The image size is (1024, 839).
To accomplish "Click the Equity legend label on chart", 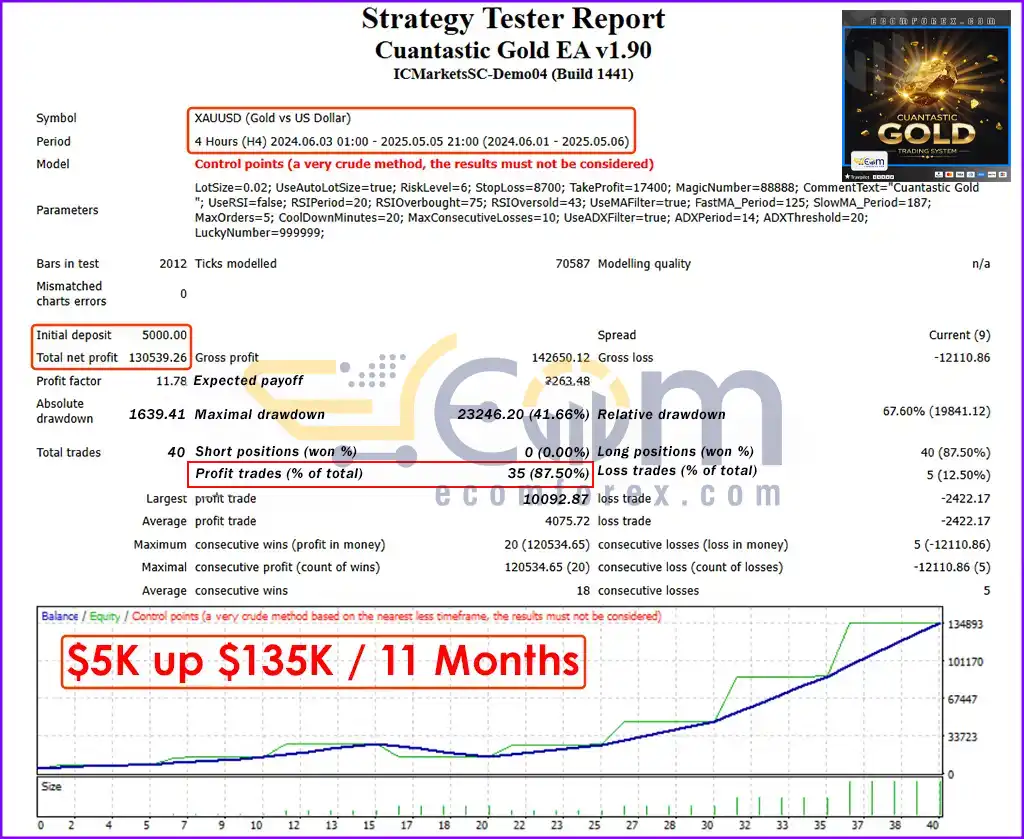I will [104, 616].
